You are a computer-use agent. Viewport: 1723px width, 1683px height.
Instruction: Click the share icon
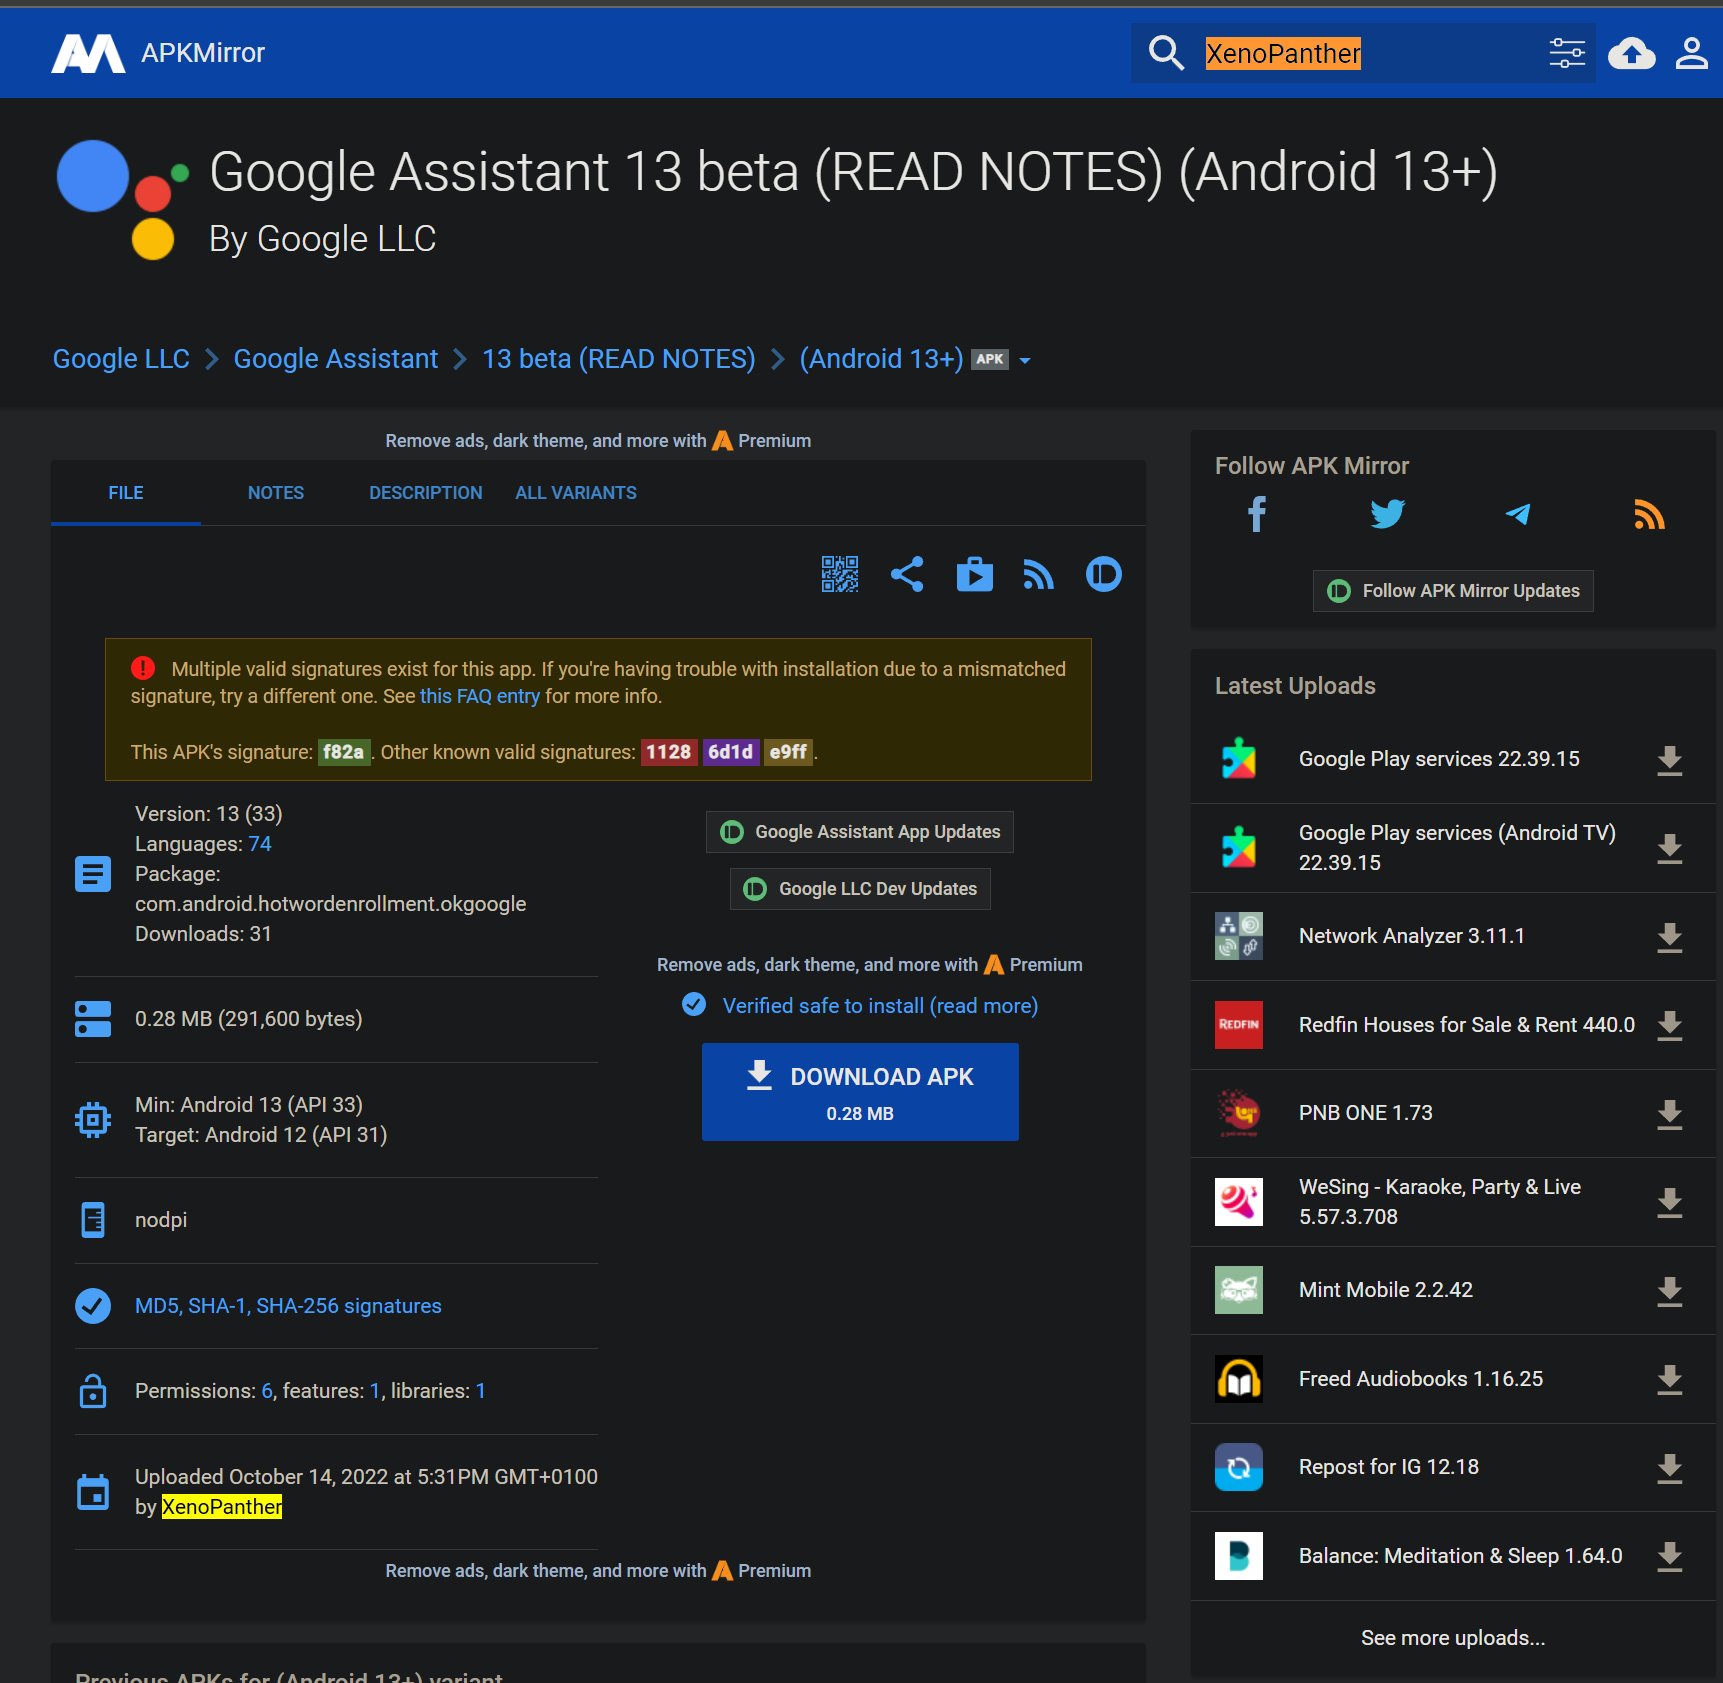pyautogui.click(x=907, y=574)
